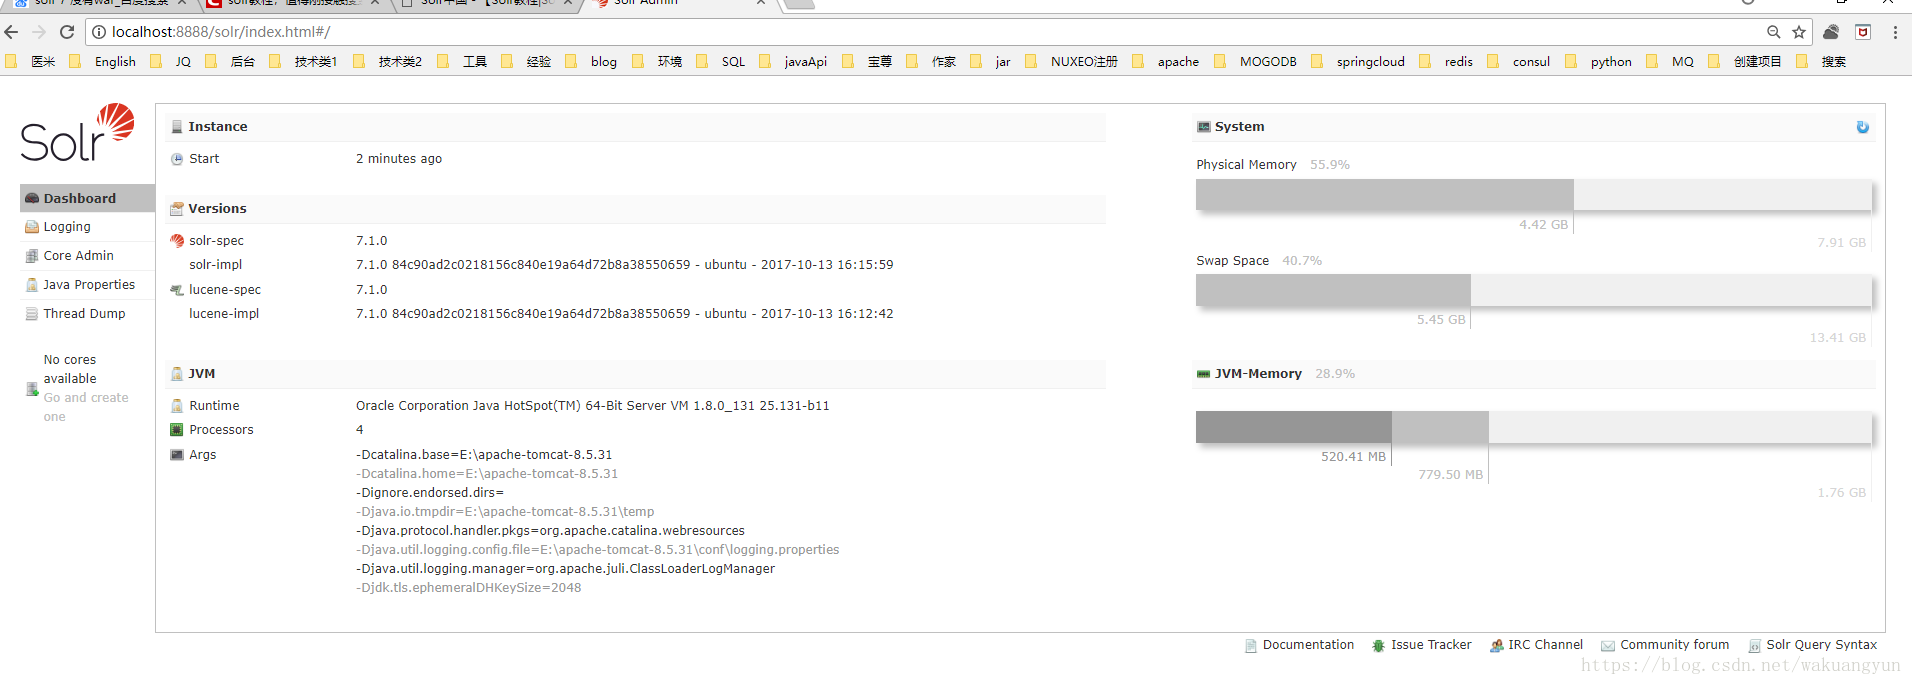
Task: Click the Runtime icon
Action: pyautogui.click(x=177, y=406)
